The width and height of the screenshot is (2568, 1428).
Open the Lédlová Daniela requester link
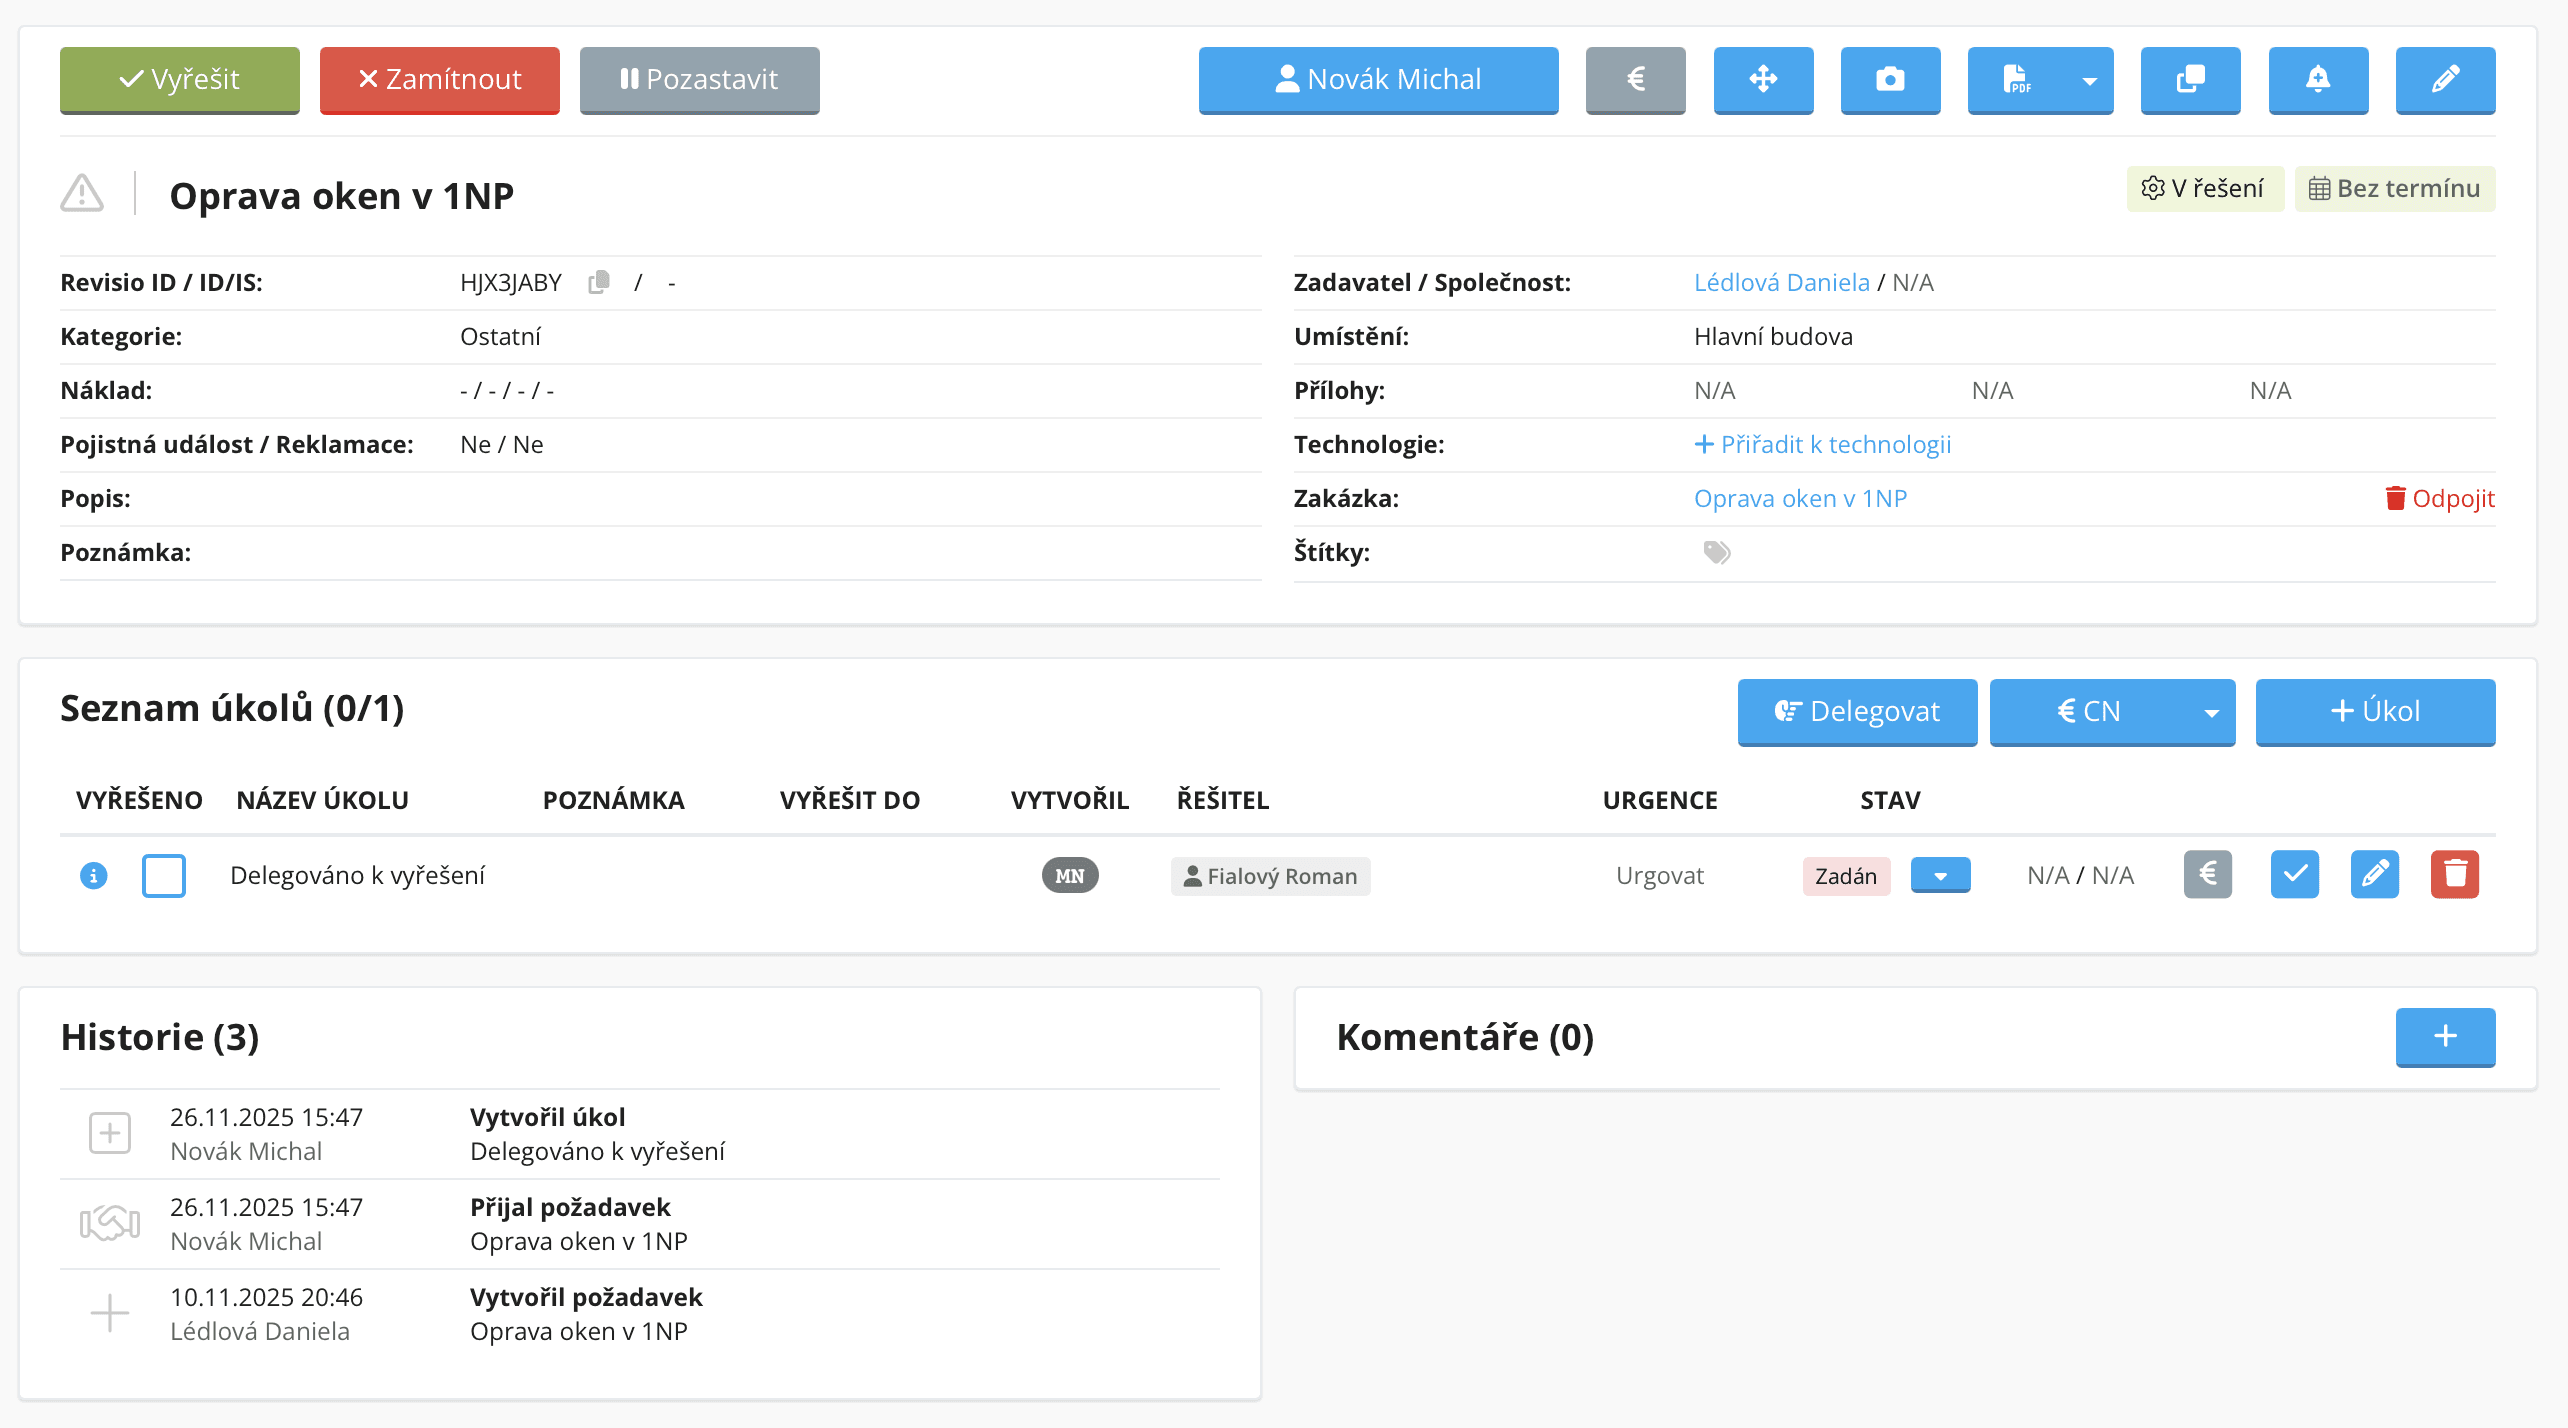point(1781,283)
